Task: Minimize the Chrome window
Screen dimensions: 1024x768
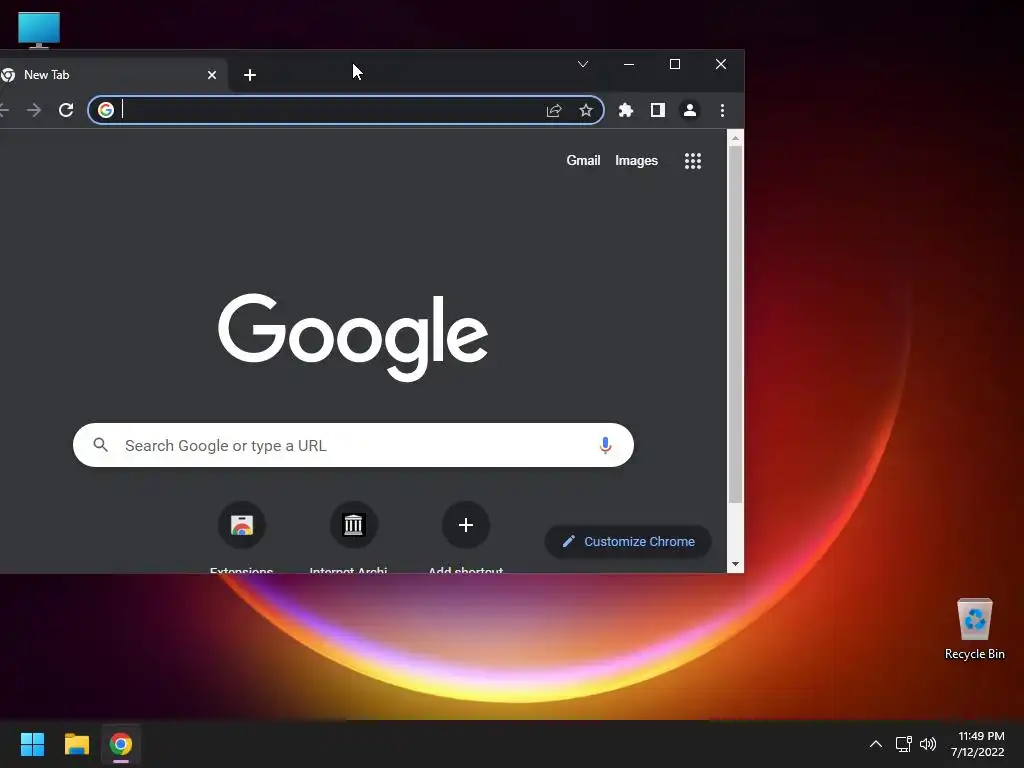Action: click(629, 64)
